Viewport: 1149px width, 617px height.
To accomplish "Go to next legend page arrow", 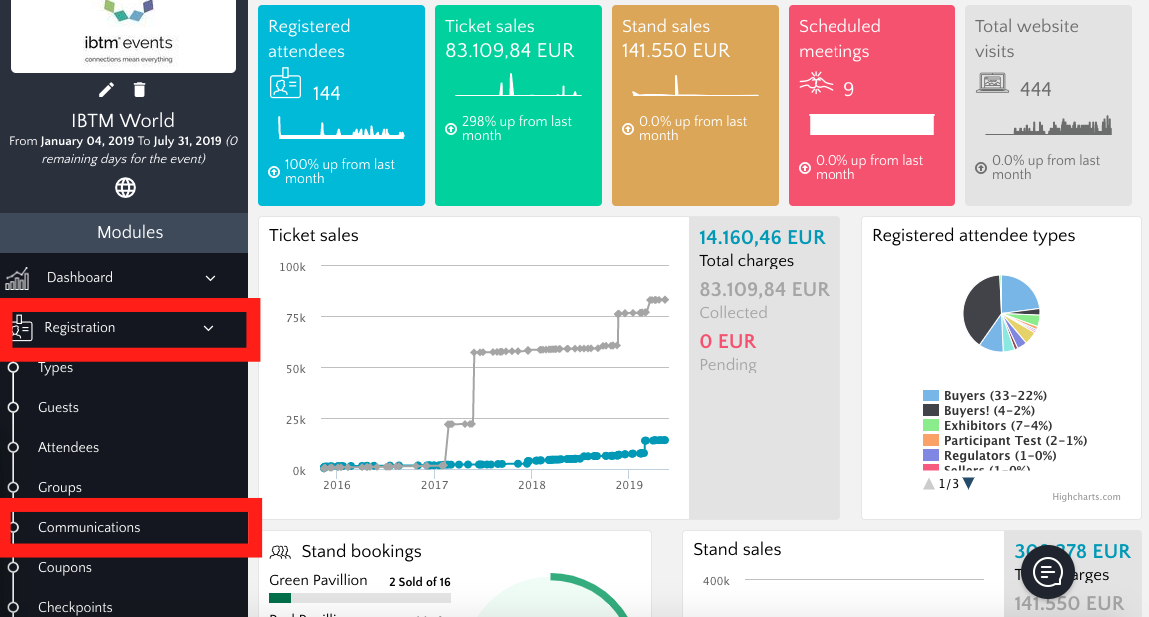I will (x=968, y=484).
